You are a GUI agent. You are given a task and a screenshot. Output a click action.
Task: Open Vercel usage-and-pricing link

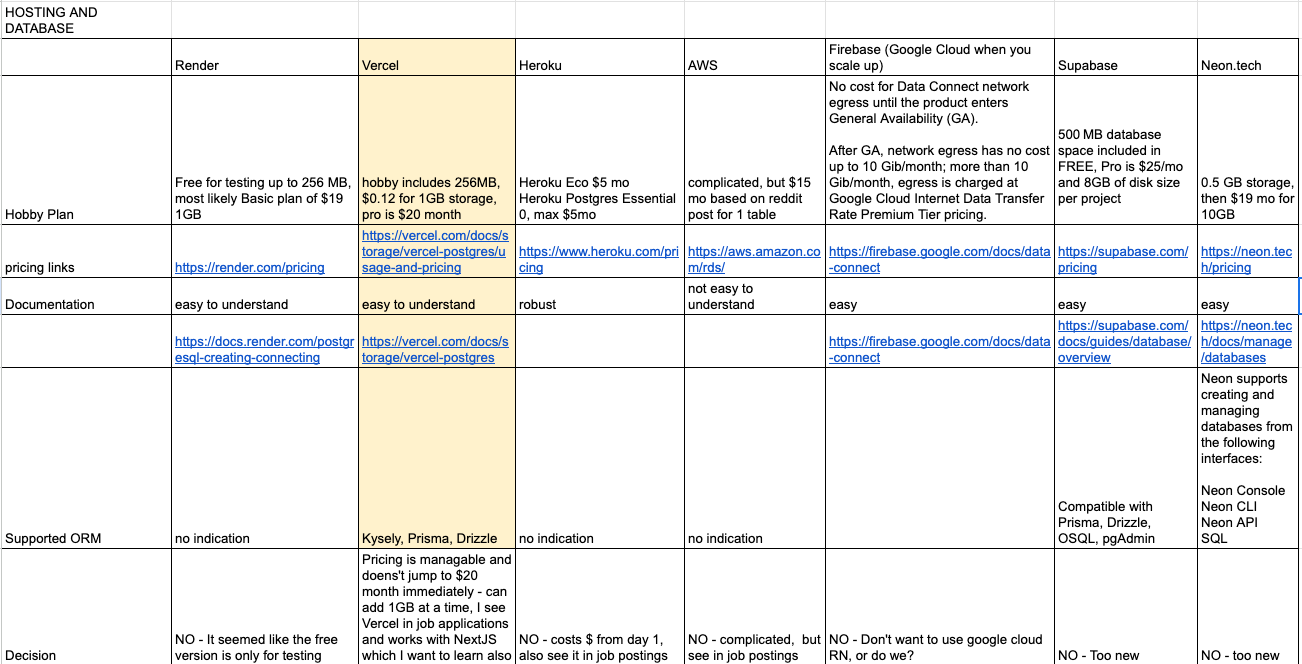point(436,251)
